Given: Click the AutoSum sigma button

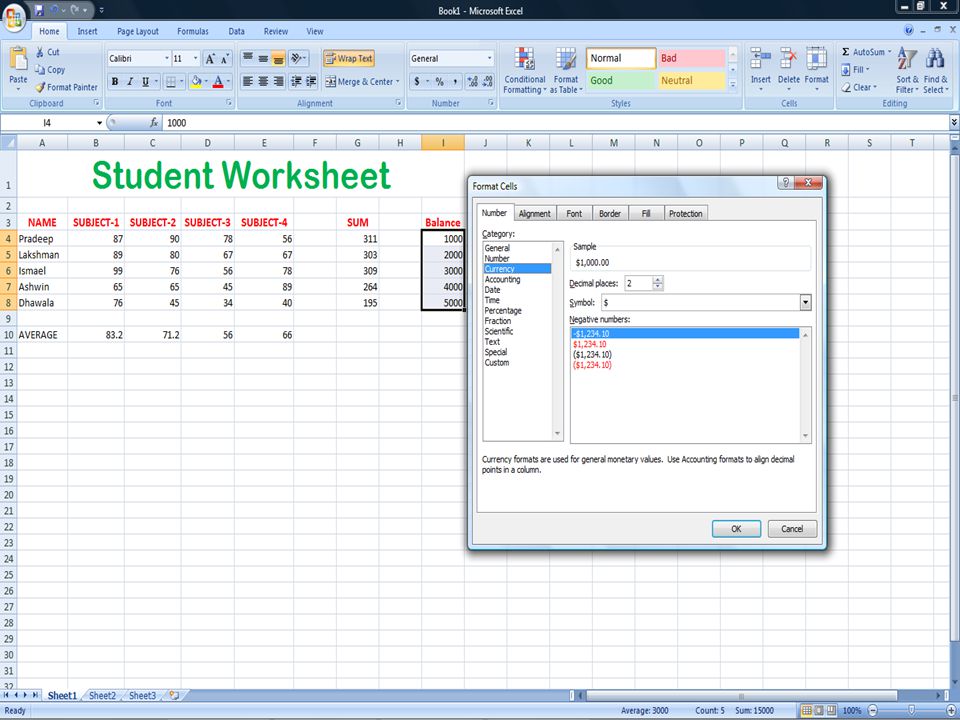Looking at the screenshot, I should coord(864,52).
